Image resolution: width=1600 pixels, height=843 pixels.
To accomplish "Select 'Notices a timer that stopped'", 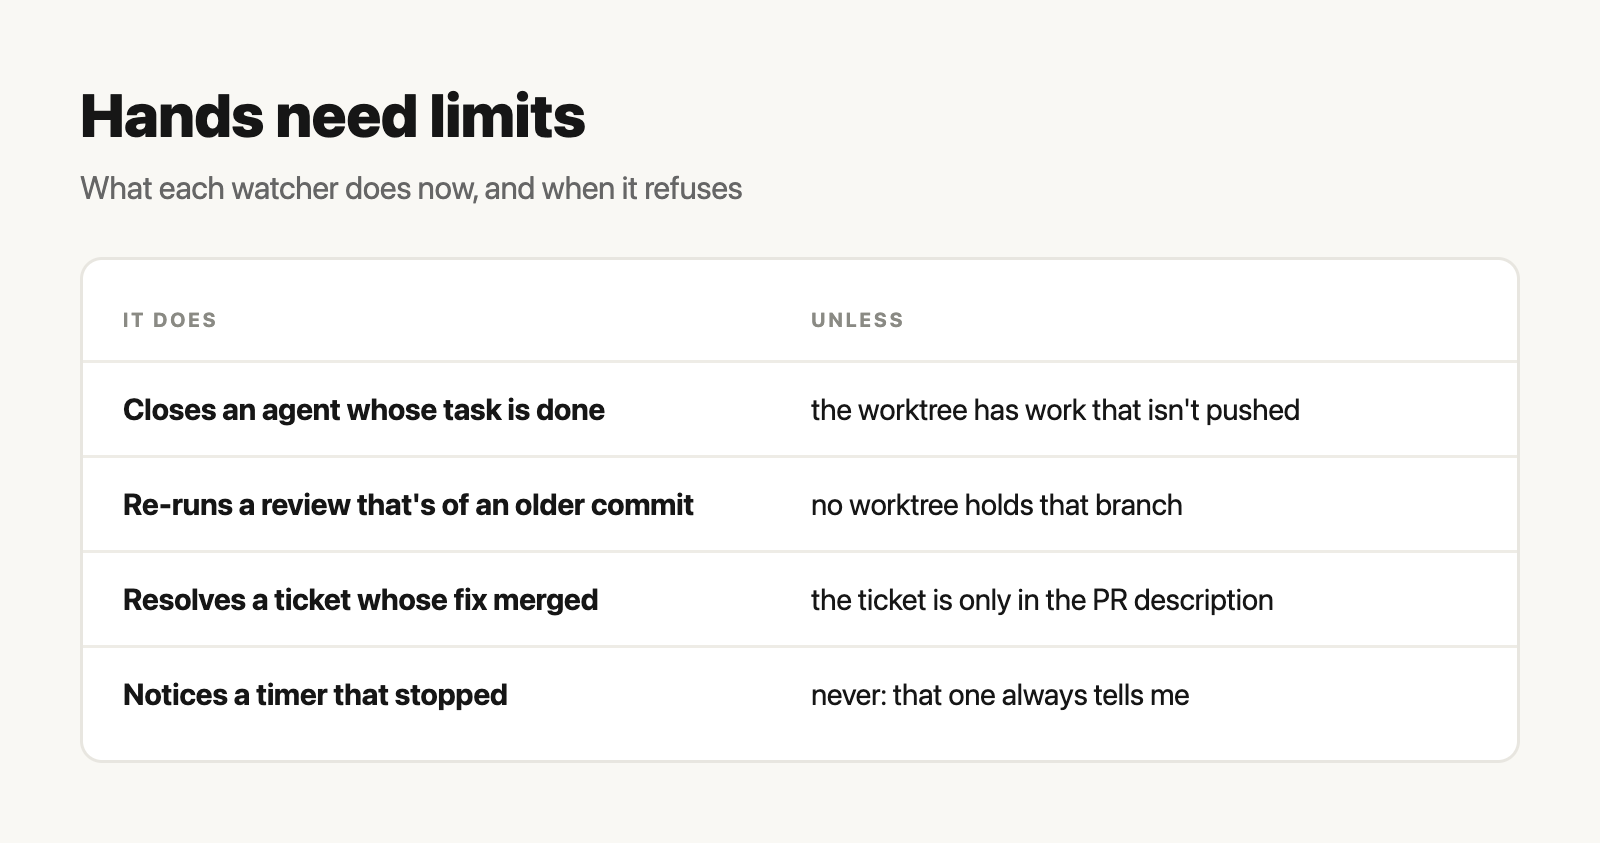I will pos(315,695).
